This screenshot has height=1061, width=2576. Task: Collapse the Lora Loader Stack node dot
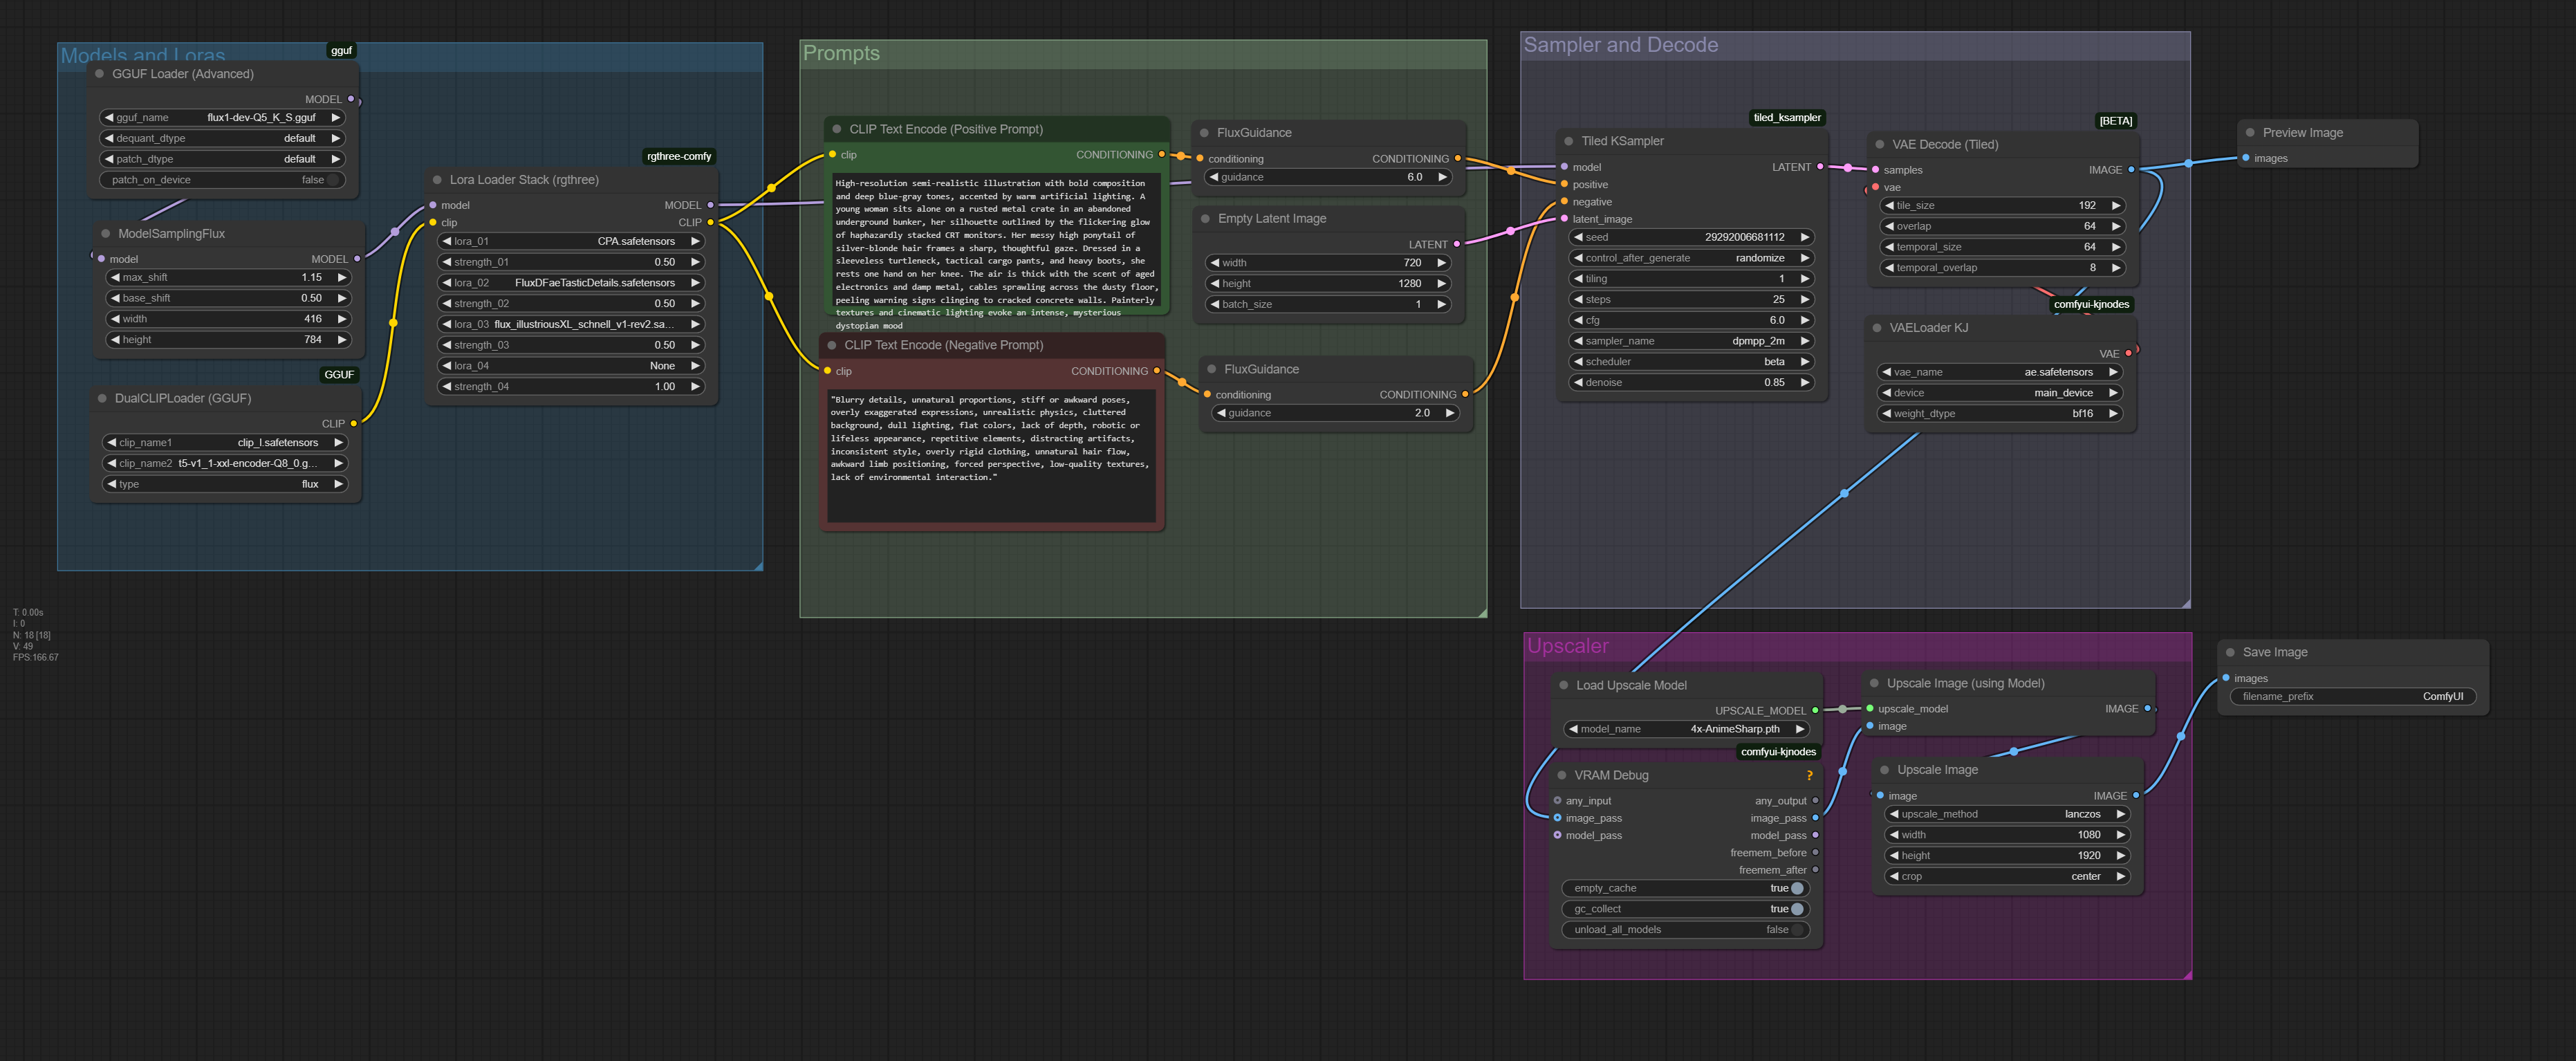pyautogui.click(x=437, y=180)
